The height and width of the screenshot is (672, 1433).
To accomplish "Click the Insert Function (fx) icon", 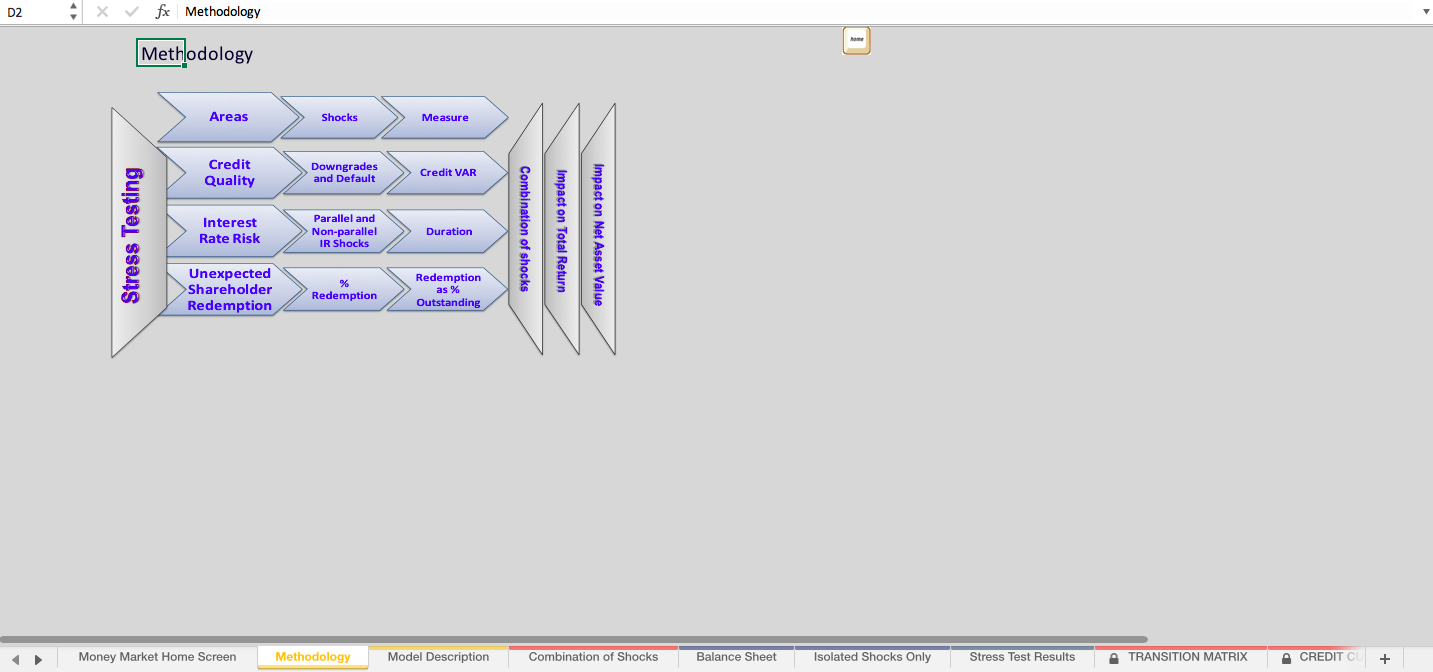I will [163, 12].
